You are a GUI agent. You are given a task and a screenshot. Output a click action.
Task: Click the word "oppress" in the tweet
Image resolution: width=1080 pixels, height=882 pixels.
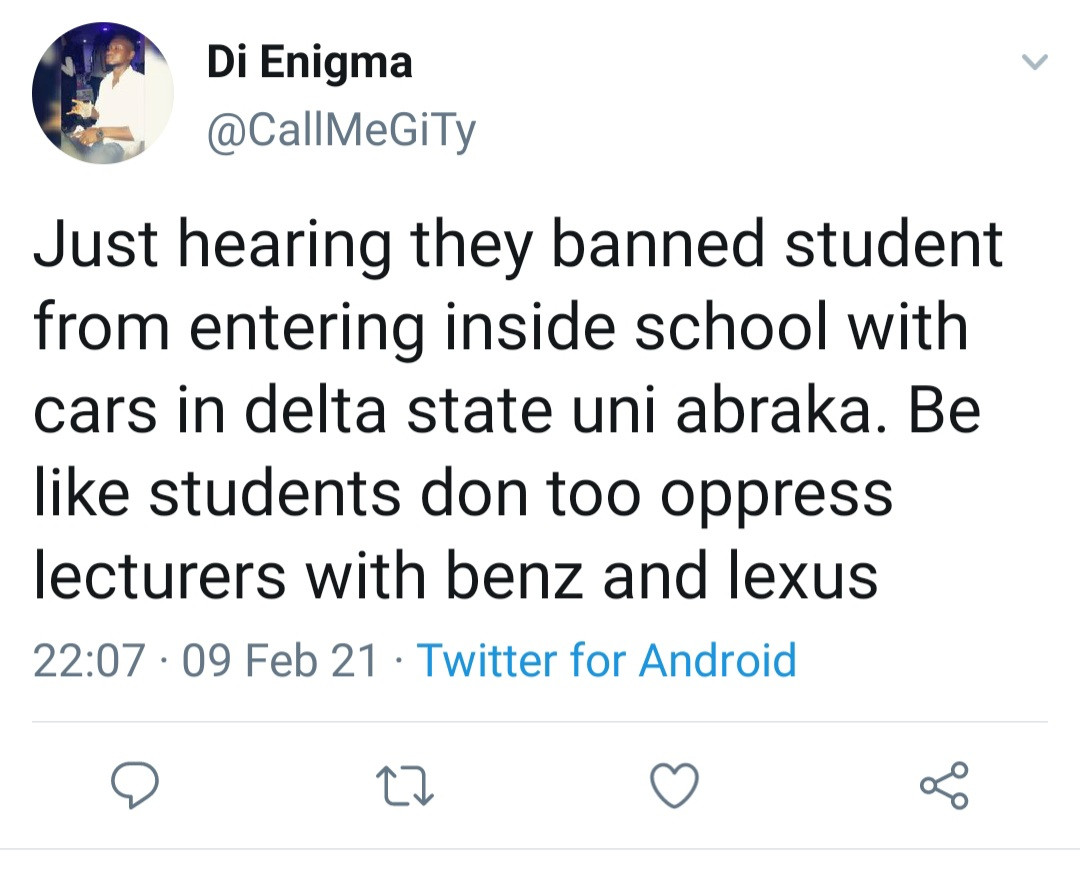pyautogui.click(x=780, y=494)
